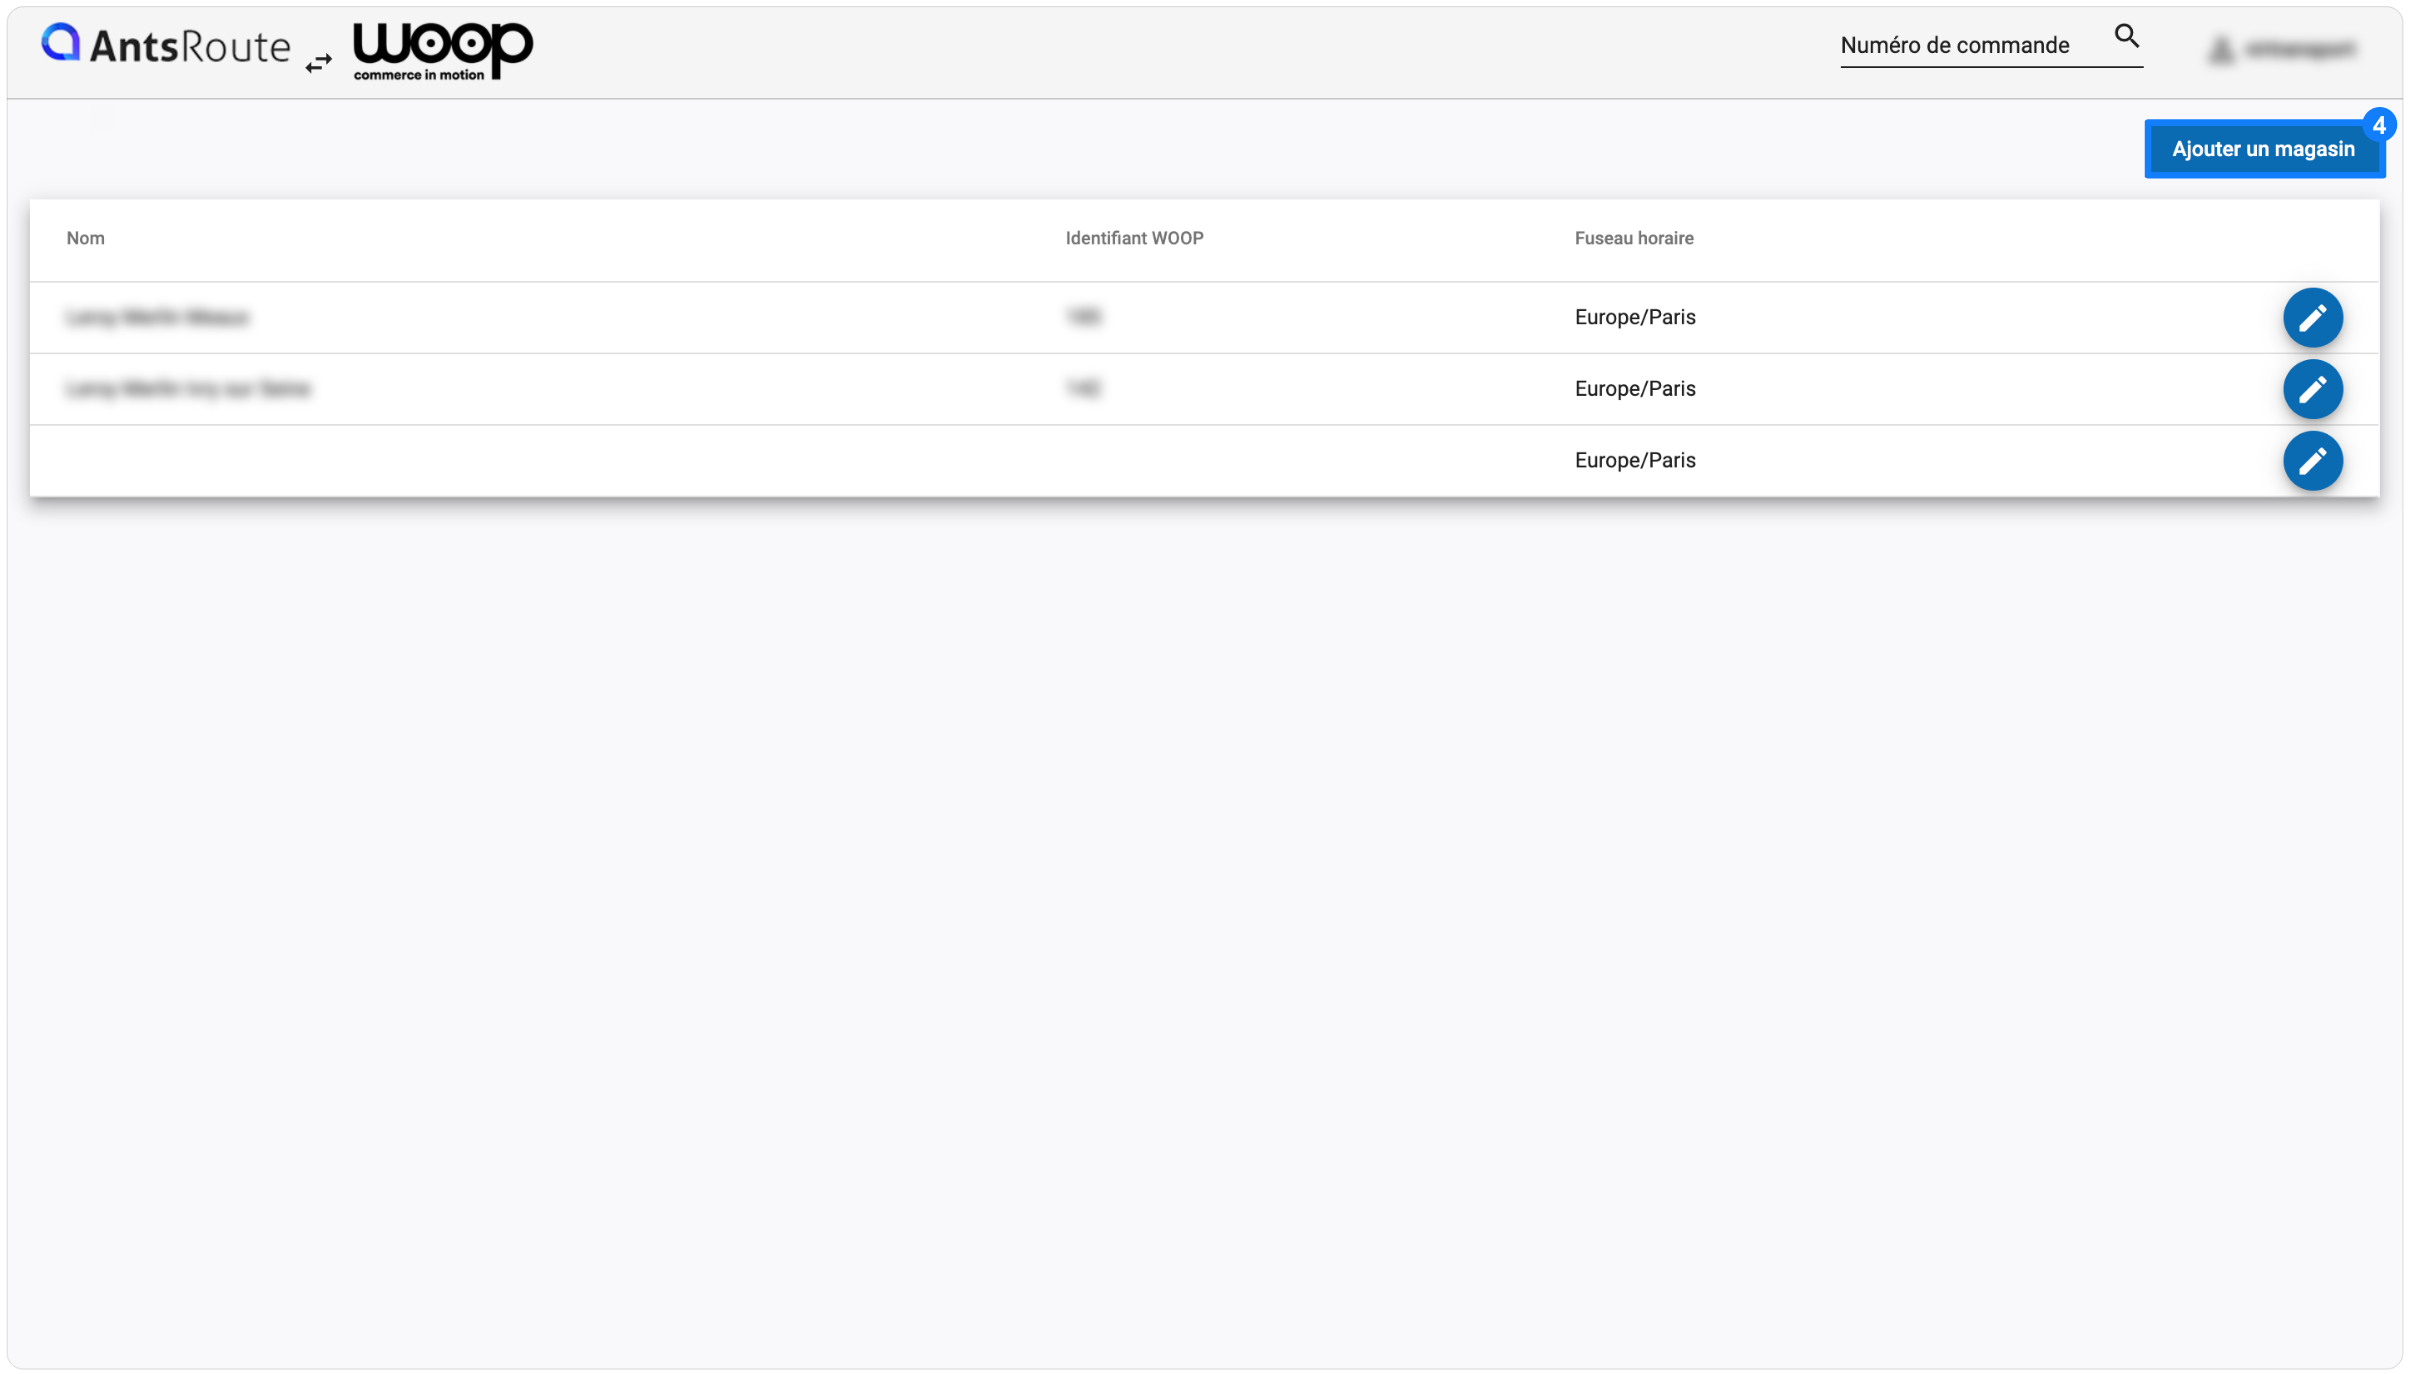Image resolution: width=2409 pixels, height=1374 pixels.
Task: Click the Fuseau horaire column header
Action: pos(1634,238)
